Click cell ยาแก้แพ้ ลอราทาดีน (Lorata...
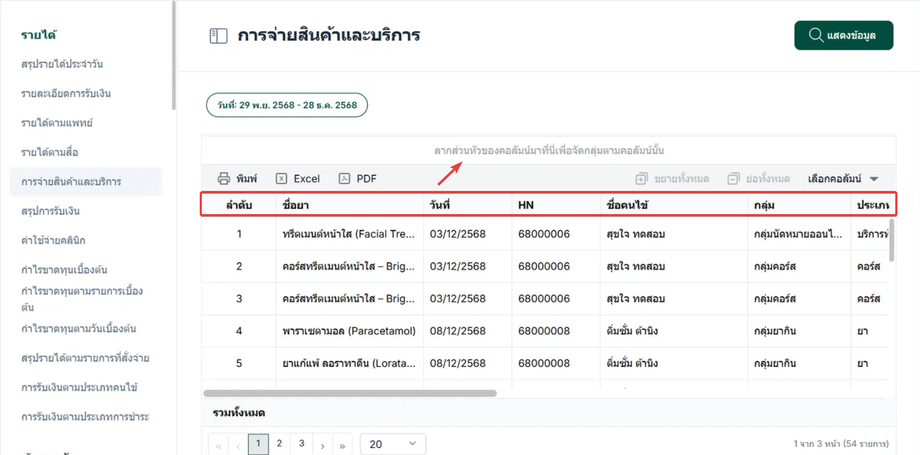This screenshot has width=920, height=455. (350, 363)
